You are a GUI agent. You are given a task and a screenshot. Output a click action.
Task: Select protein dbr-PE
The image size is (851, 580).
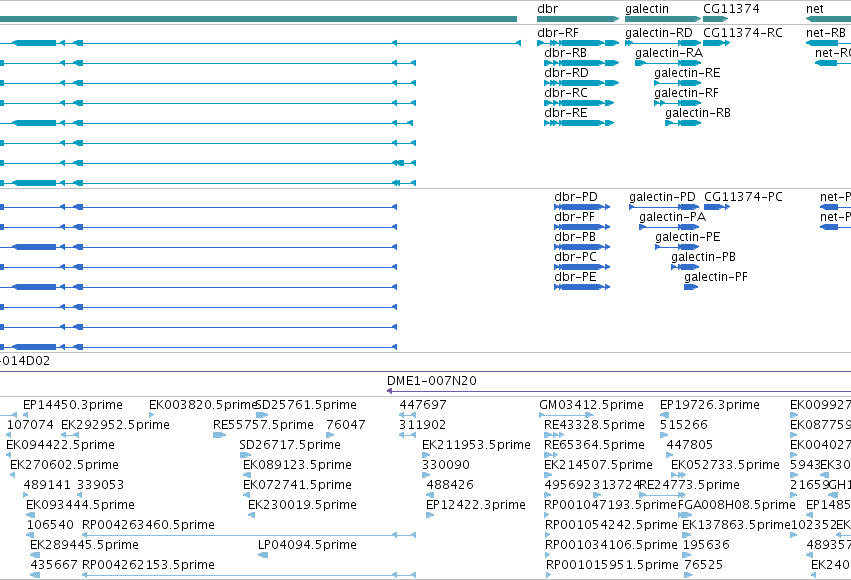[575, 277]
